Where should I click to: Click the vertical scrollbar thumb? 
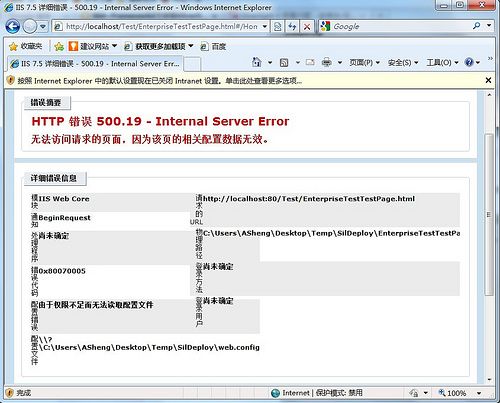point(489,214)
